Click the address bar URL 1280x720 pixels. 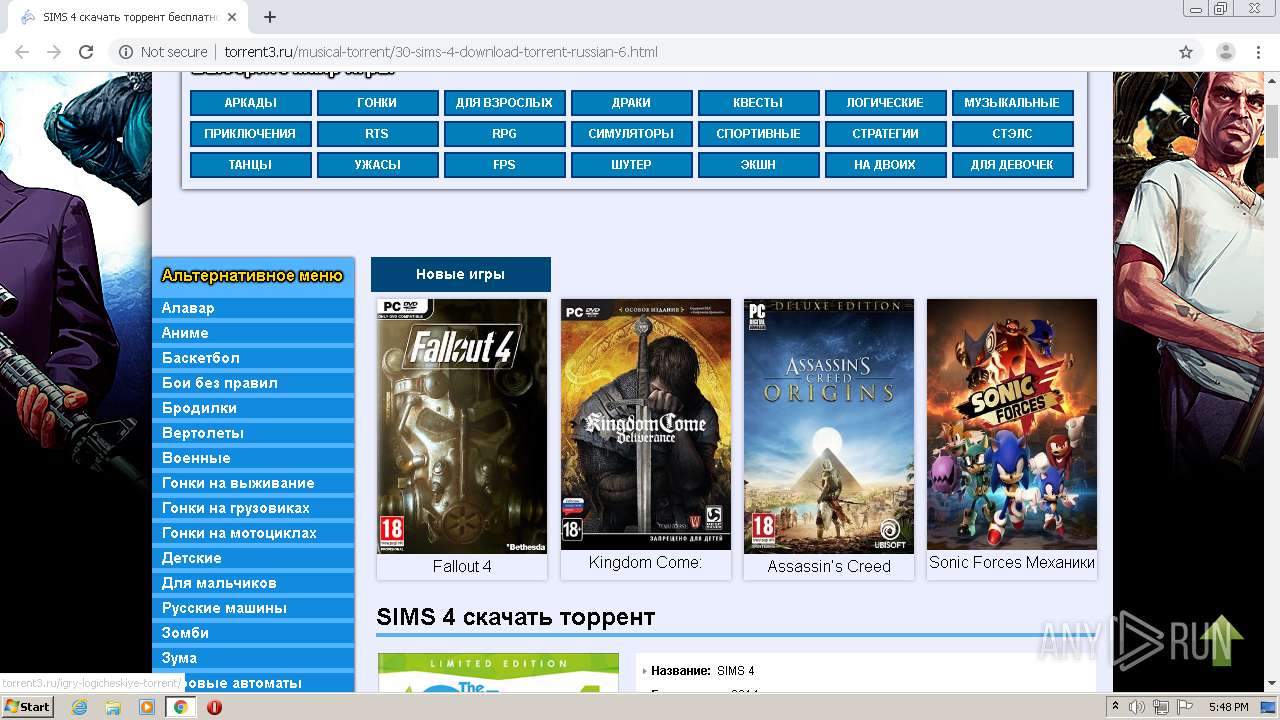coord(441,52)
